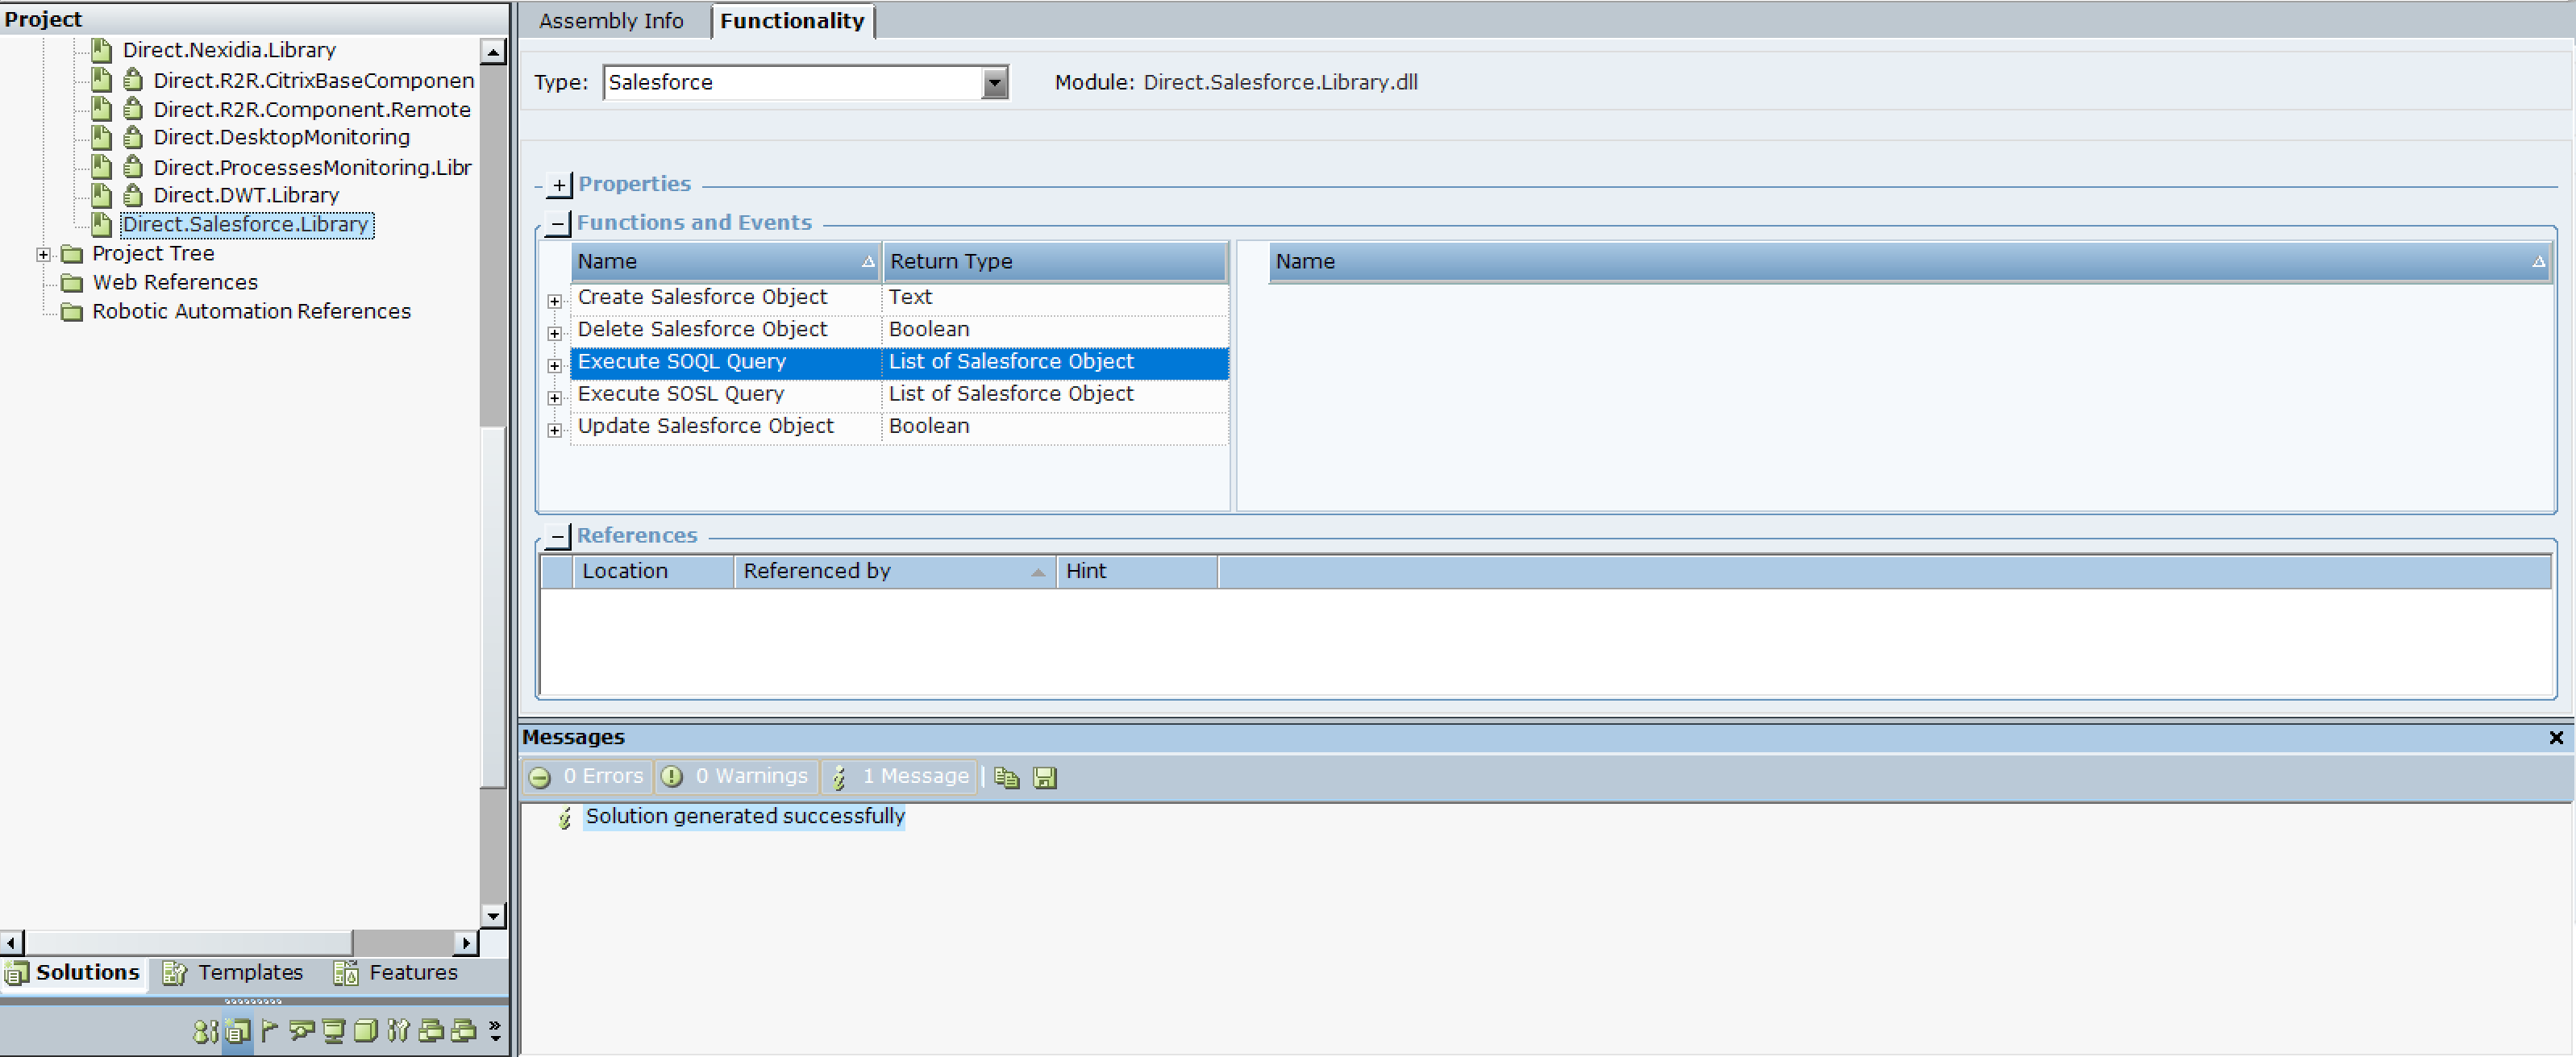Toggle the 0 Warnings filter button
The height and width of the screenshot is (1057, 2576).
(737, 776)
